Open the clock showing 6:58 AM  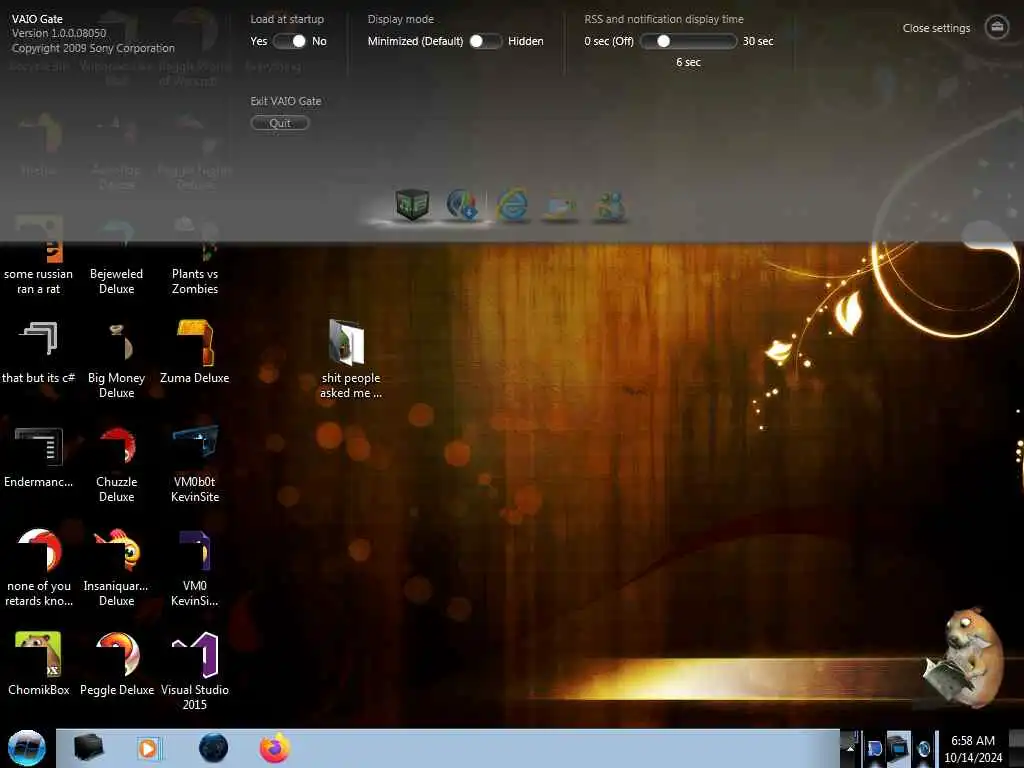point(972,749)
